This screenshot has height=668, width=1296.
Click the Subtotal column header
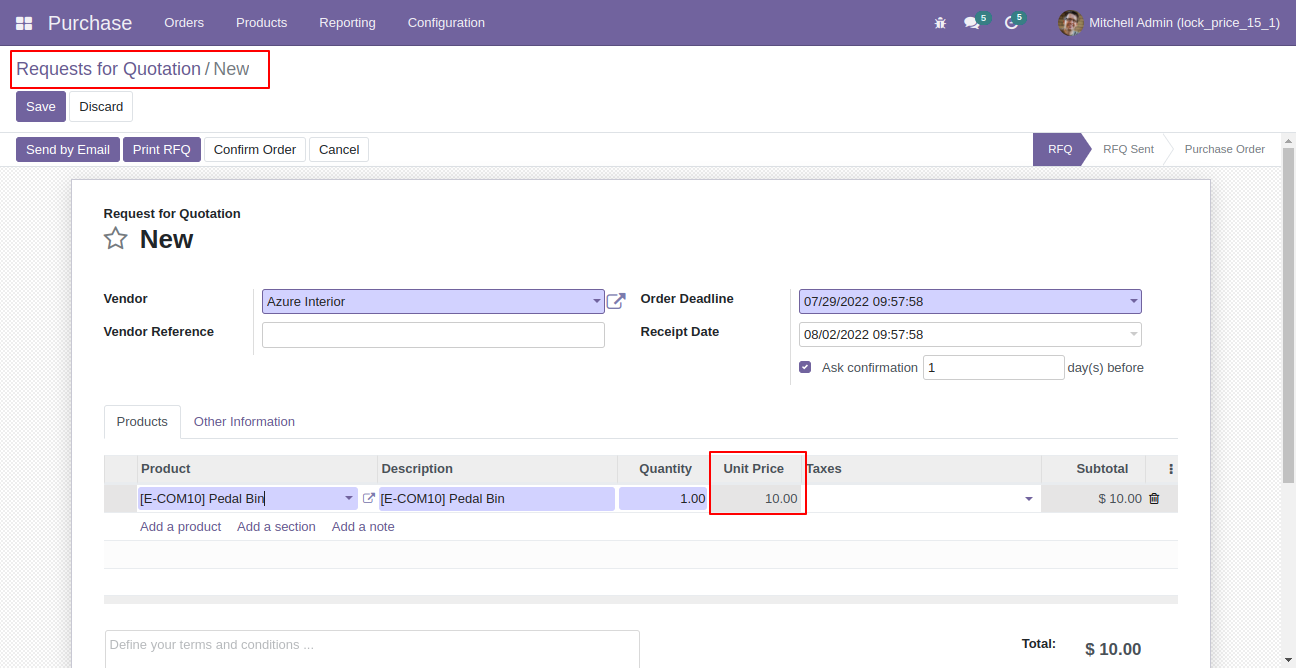[x=1093, y=469]
